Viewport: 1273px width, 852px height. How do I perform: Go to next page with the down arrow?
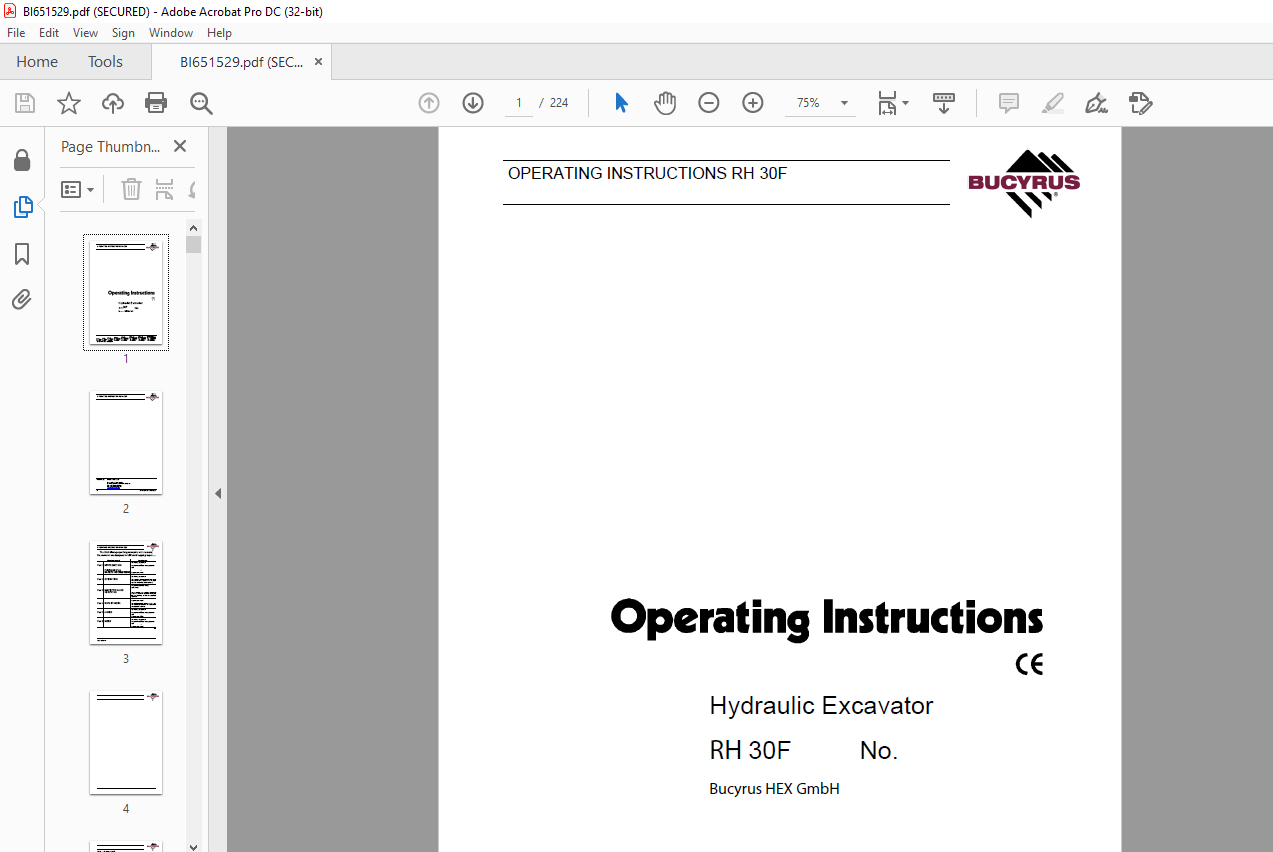(473, 103)
